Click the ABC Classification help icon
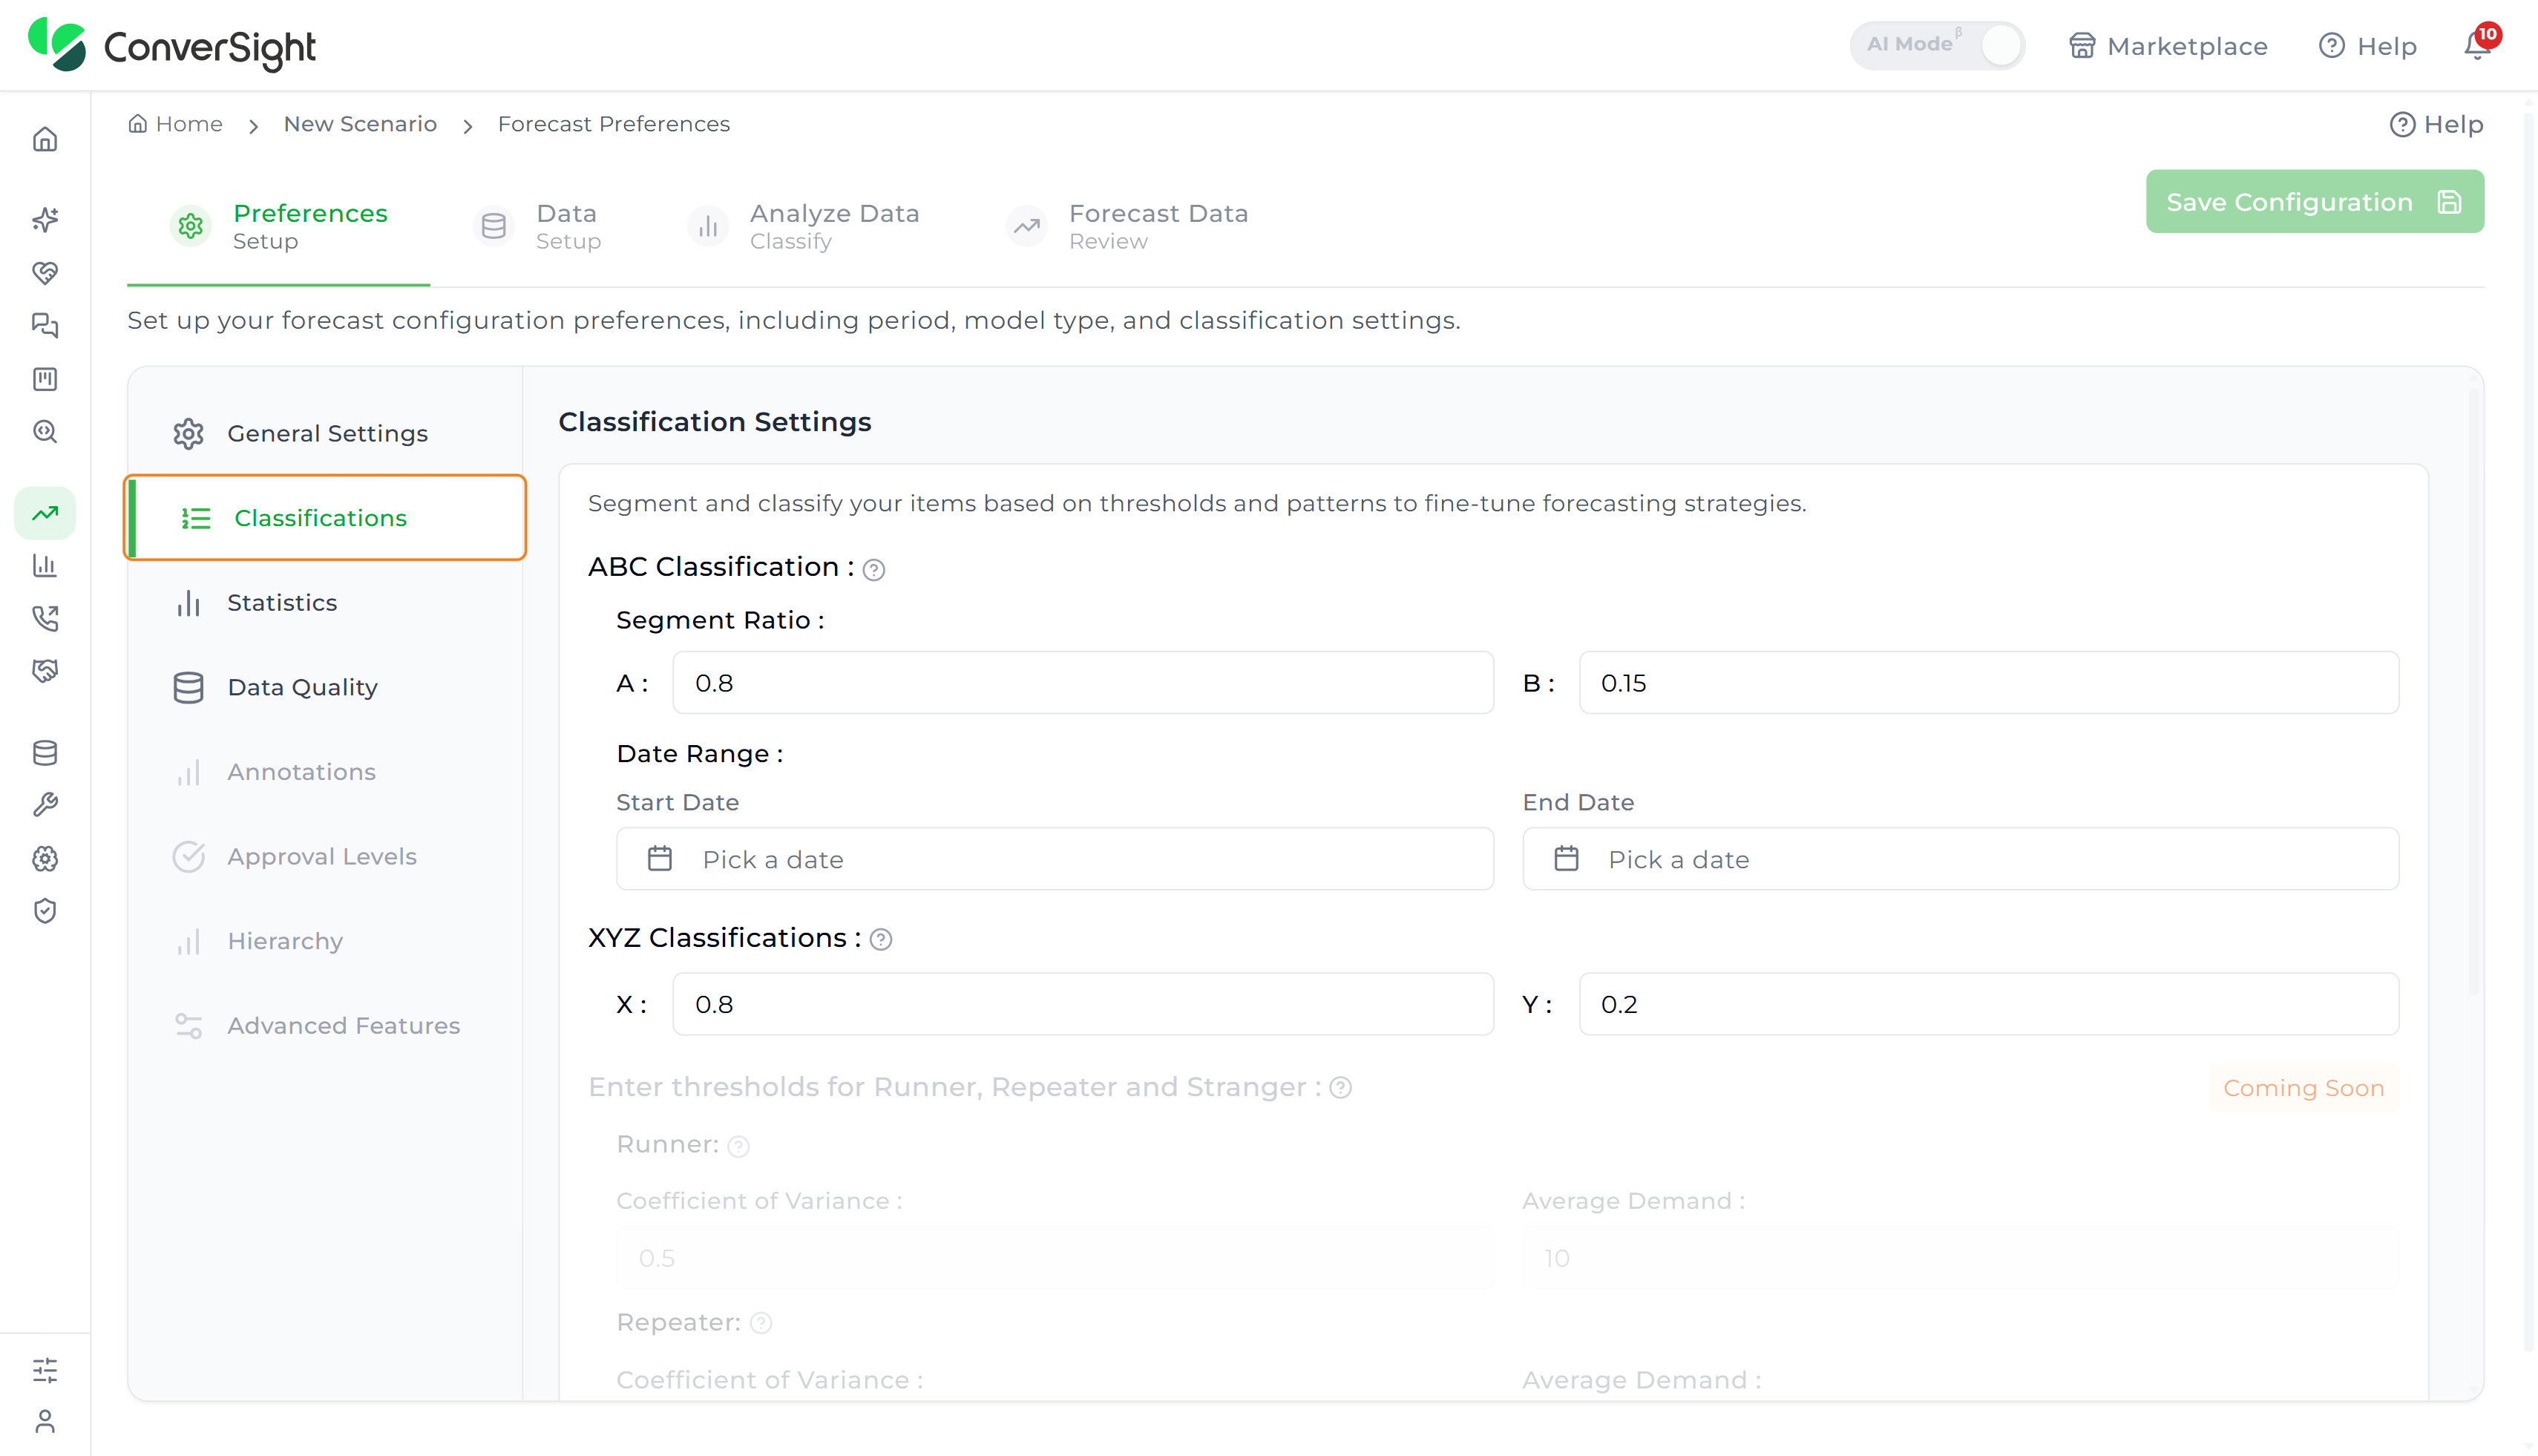The image size is (2538, 1456). pos(874,570)
